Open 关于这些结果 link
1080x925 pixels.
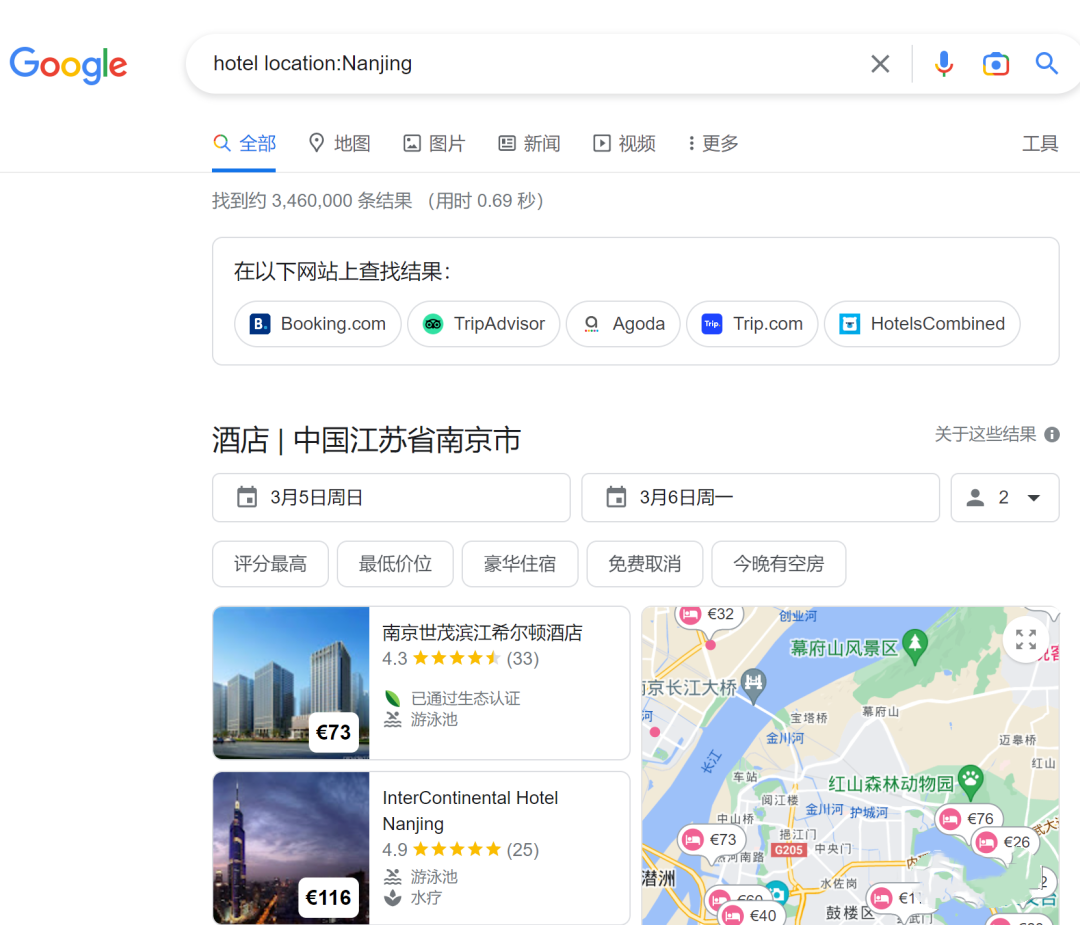click(x=985, y=435)
